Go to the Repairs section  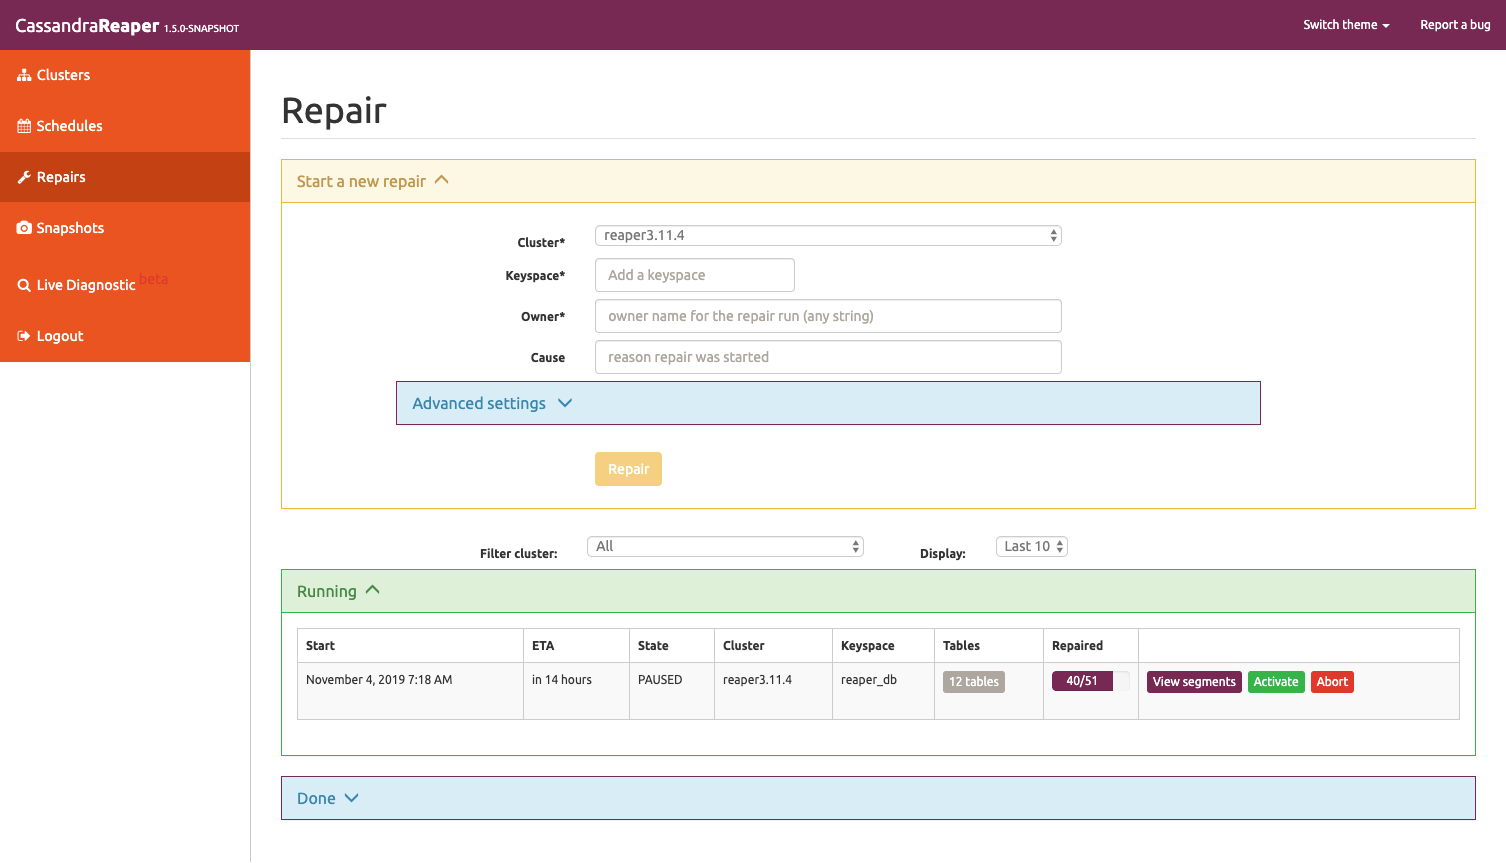coord(125,177)
